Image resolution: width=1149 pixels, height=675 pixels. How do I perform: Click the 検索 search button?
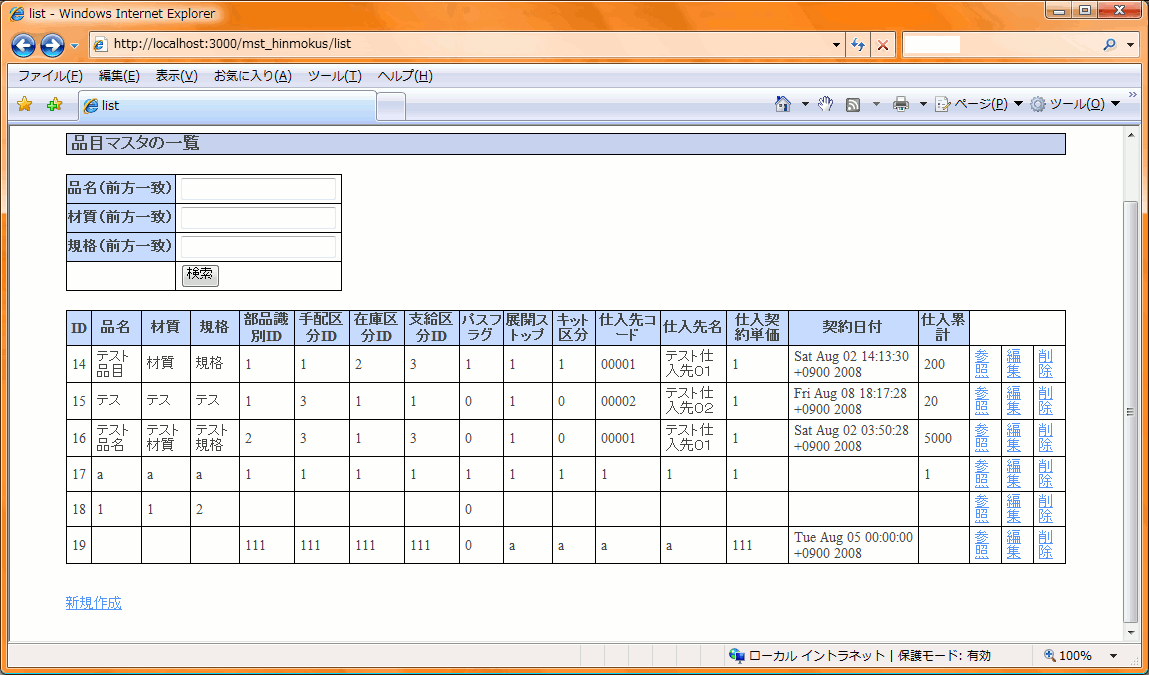coord(200,275)
